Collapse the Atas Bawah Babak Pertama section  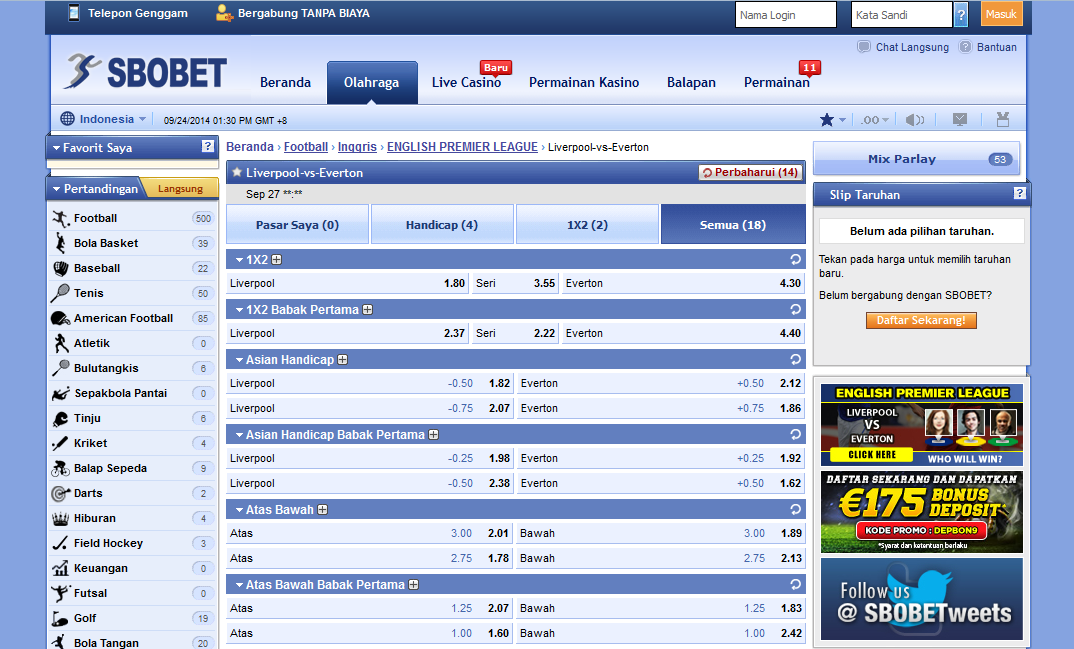[x=239, y=585]
